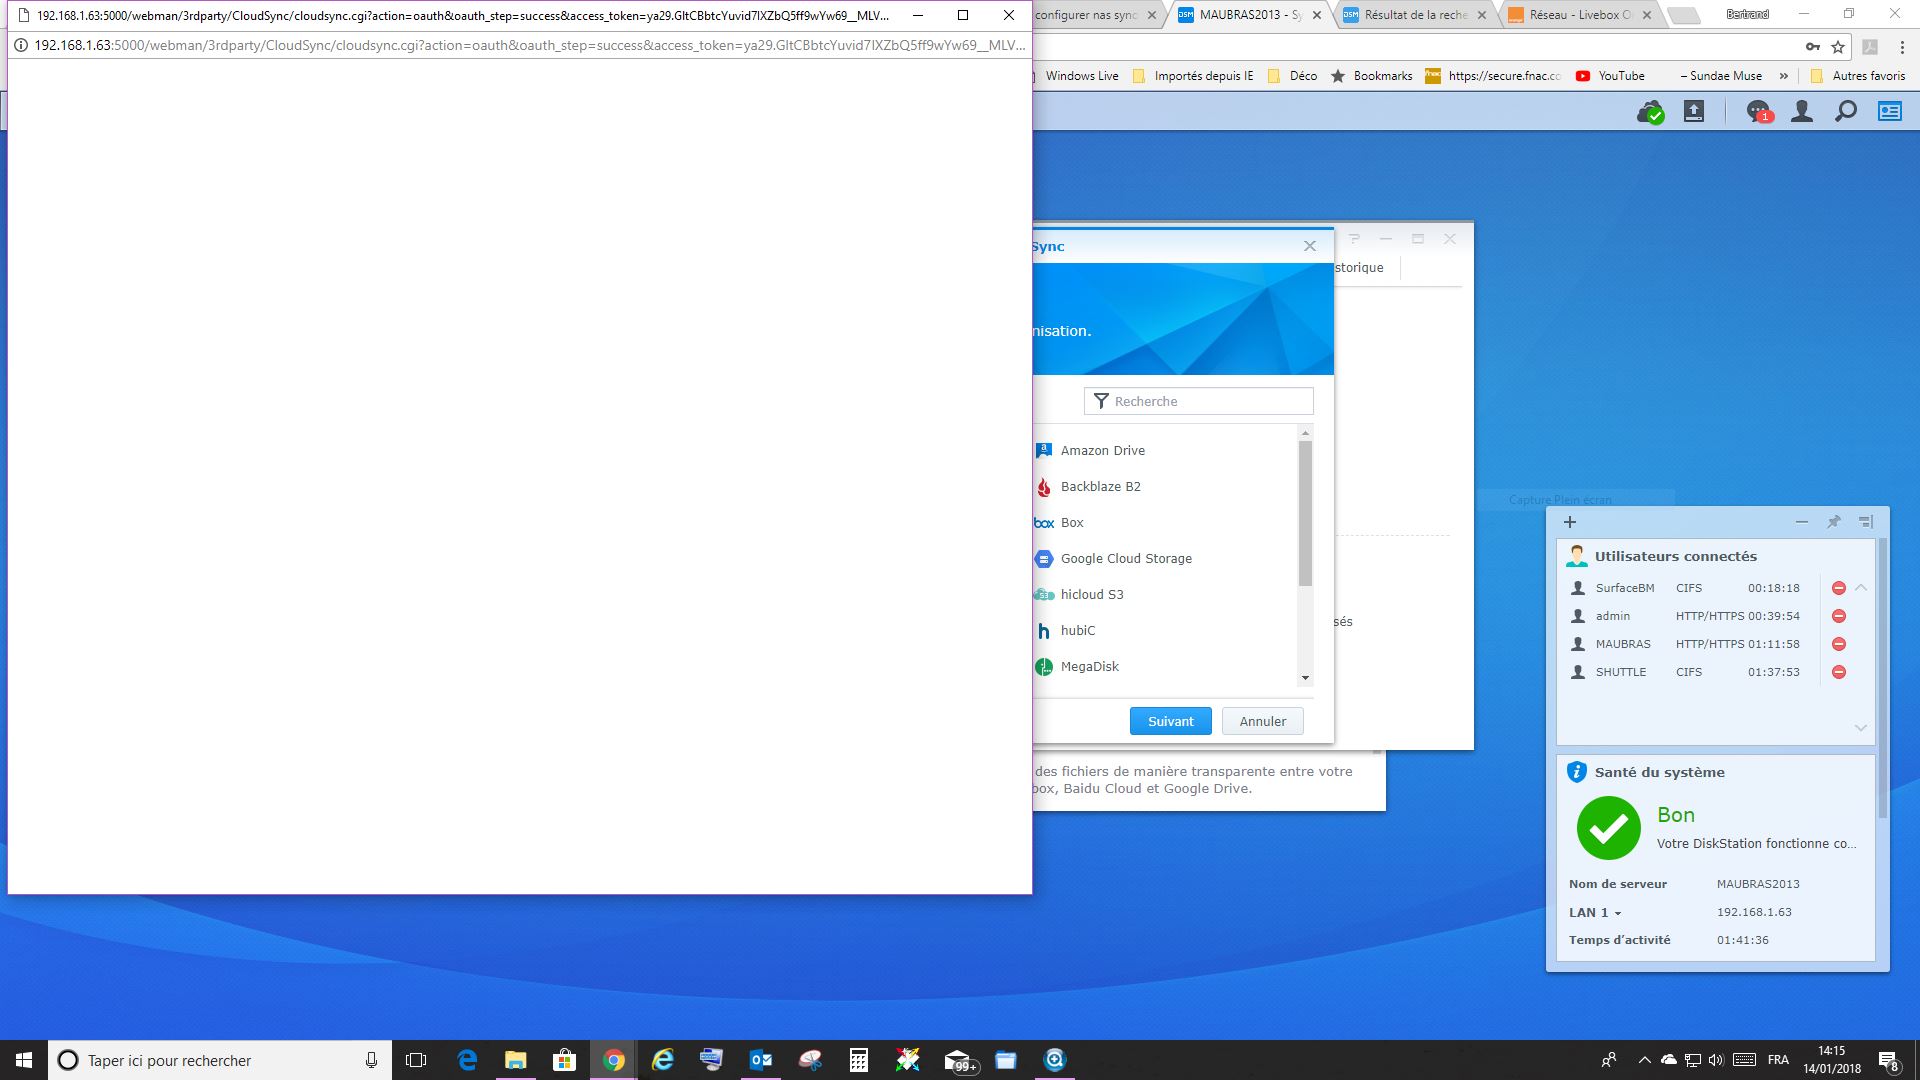Disconnect user admin

pyautogui.click(x=1838, y=616)
